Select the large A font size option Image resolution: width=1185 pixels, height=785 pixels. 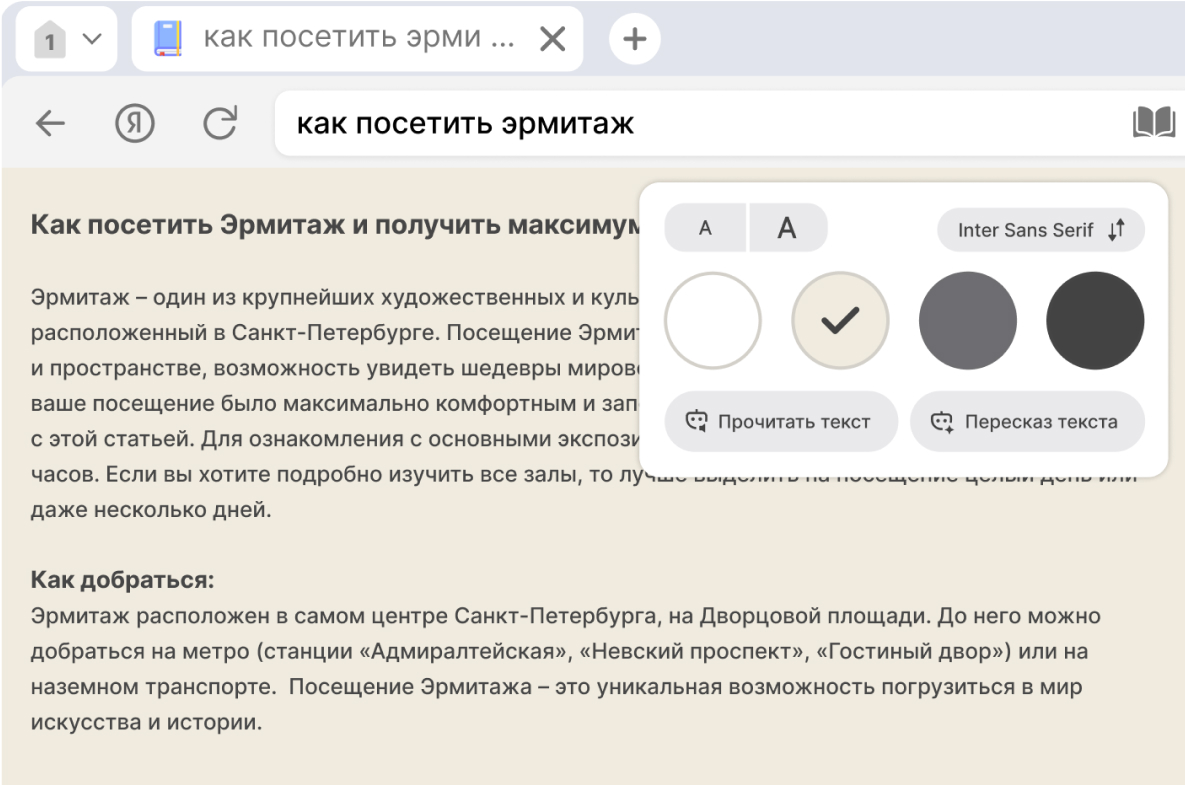[788, 229]
